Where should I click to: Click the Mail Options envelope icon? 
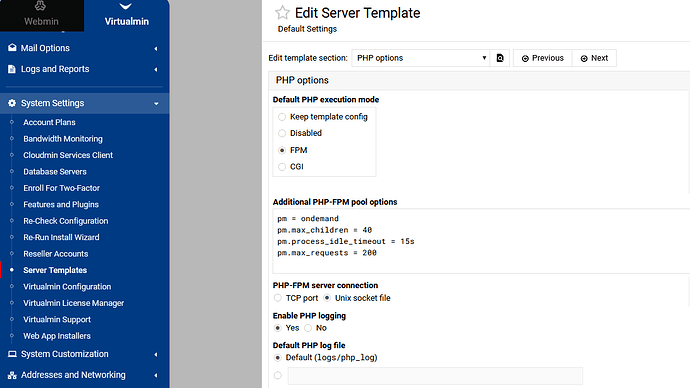(12, 48)
